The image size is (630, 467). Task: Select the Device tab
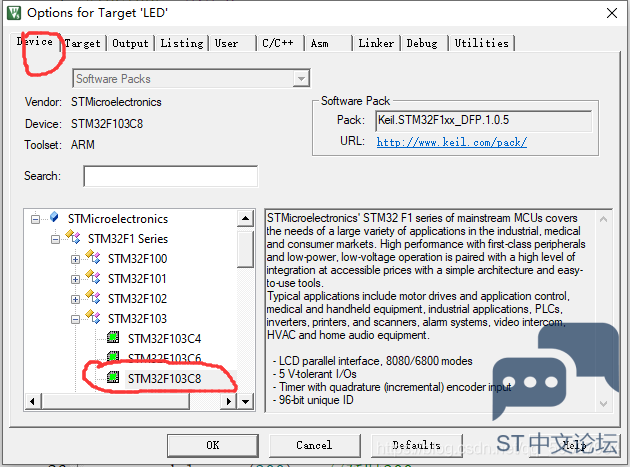tap(35, 41)
